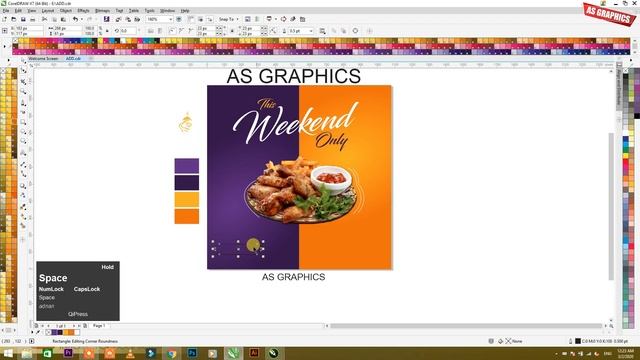This screenshot has height=360, width=640.
Task: Click the Windows Start button
Action: coord(8,353)
